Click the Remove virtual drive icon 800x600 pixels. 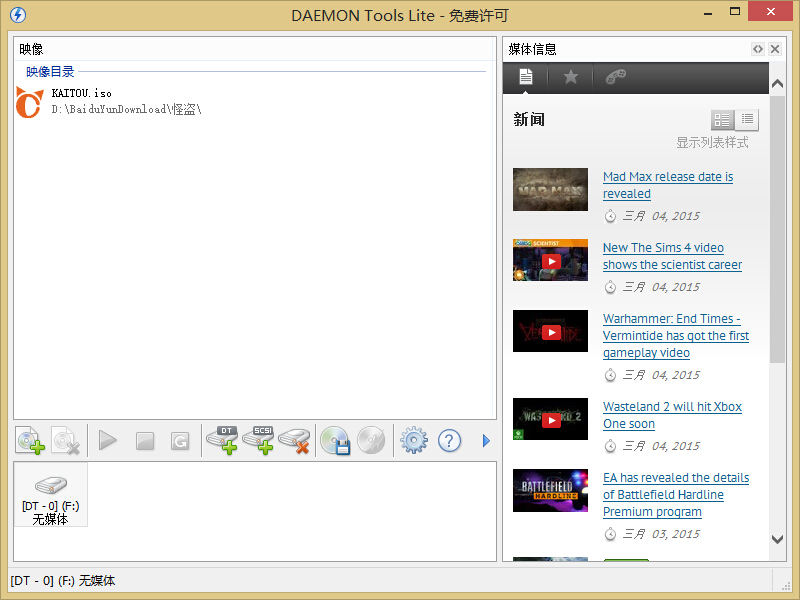coord(295,440)
